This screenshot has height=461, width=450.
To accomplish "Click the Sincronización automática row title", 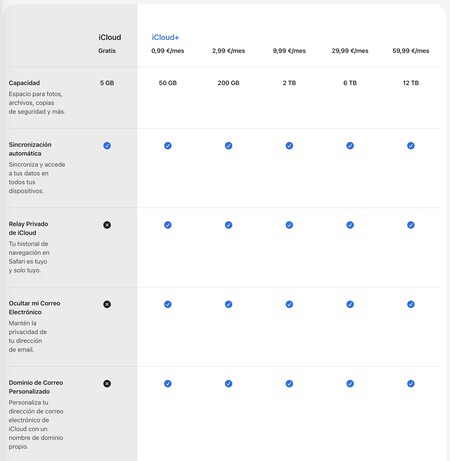I will [30, 149].
